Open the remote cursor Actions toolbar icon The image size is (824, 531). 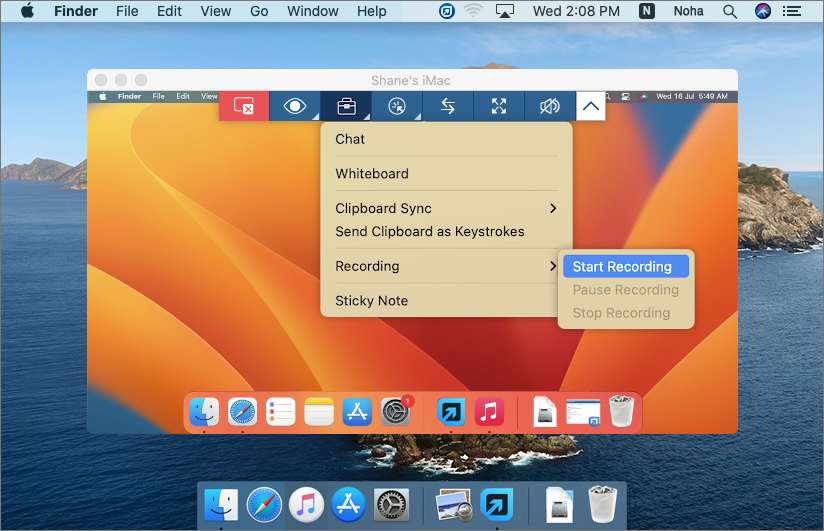pos(397,106)
